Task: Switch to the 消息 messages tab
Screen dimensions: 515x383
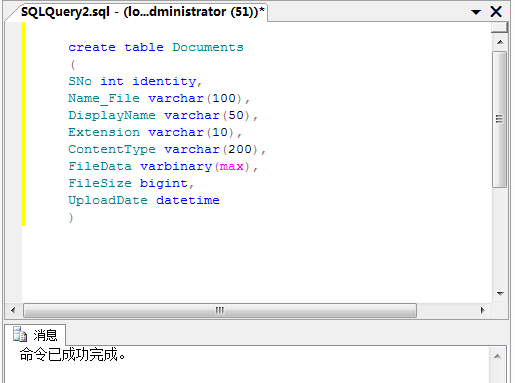Action: [35, 334]
